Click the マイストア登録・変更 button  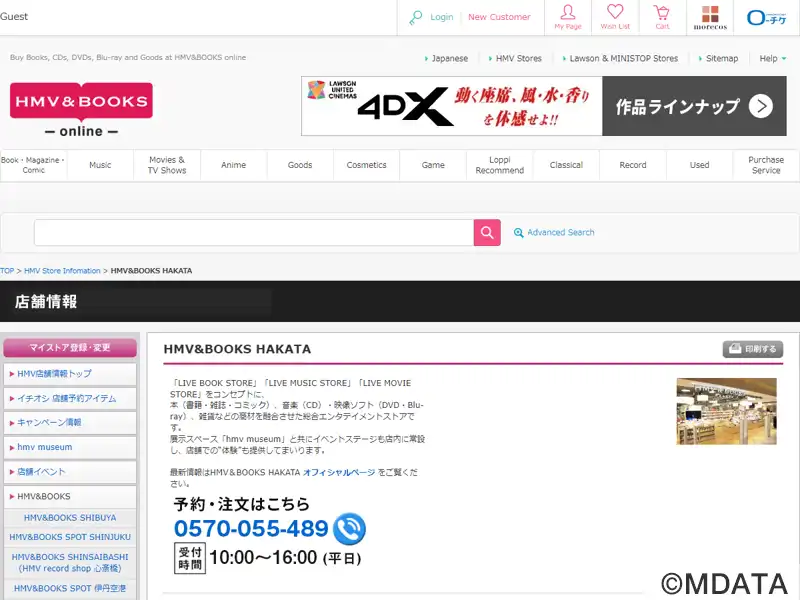(x=70, y=347)
